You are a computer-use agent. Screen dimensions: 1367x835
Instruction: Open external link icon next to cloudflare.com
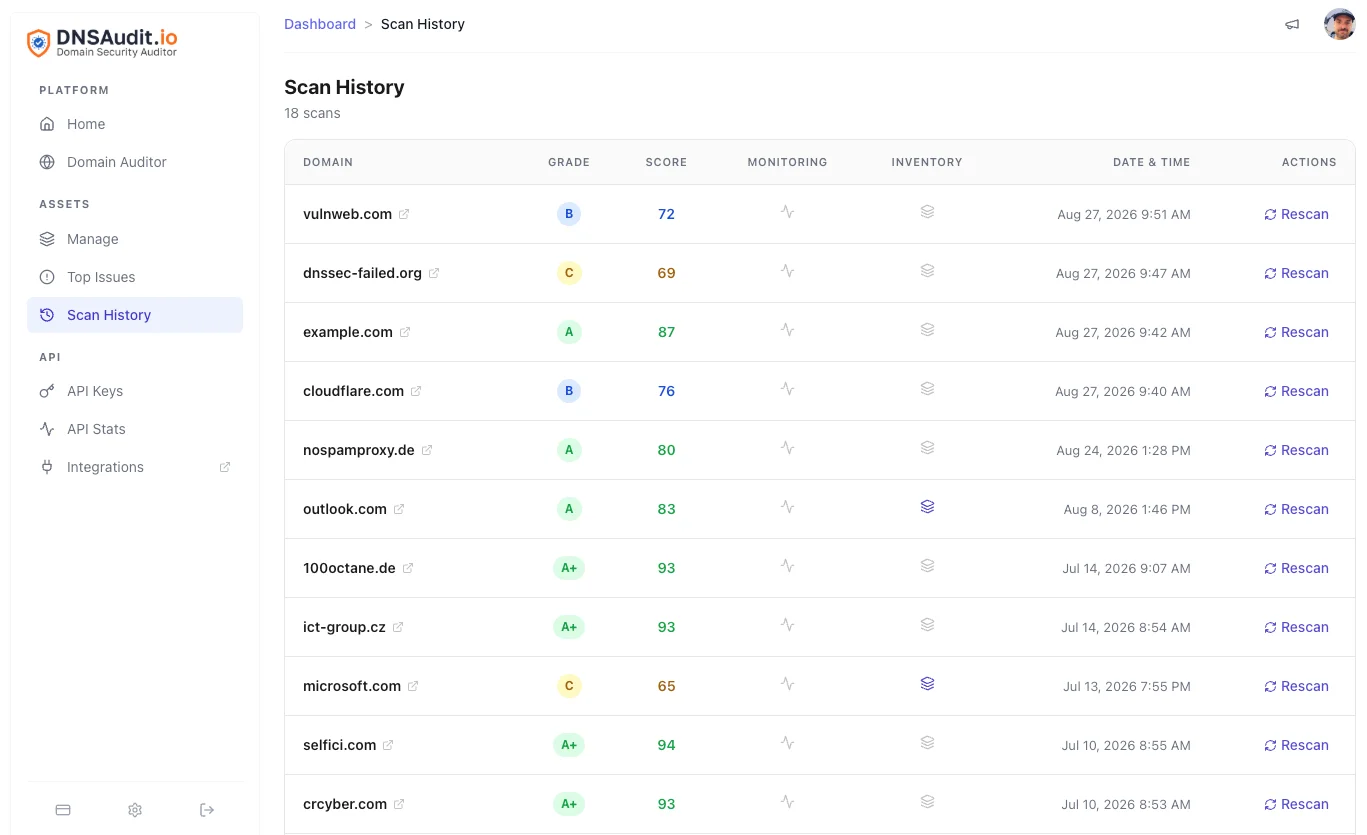tap(416, 391)
